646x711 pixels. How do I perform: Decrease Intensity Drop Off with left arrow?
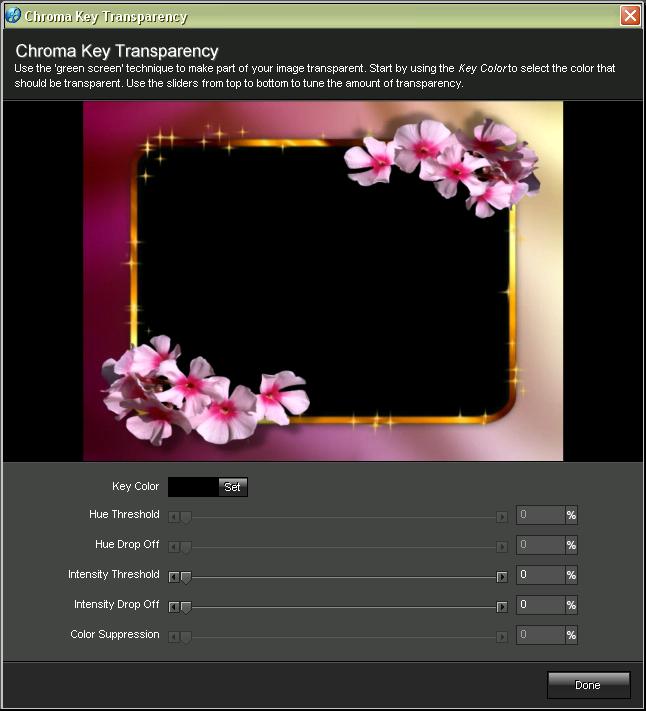tap(174, 607)
